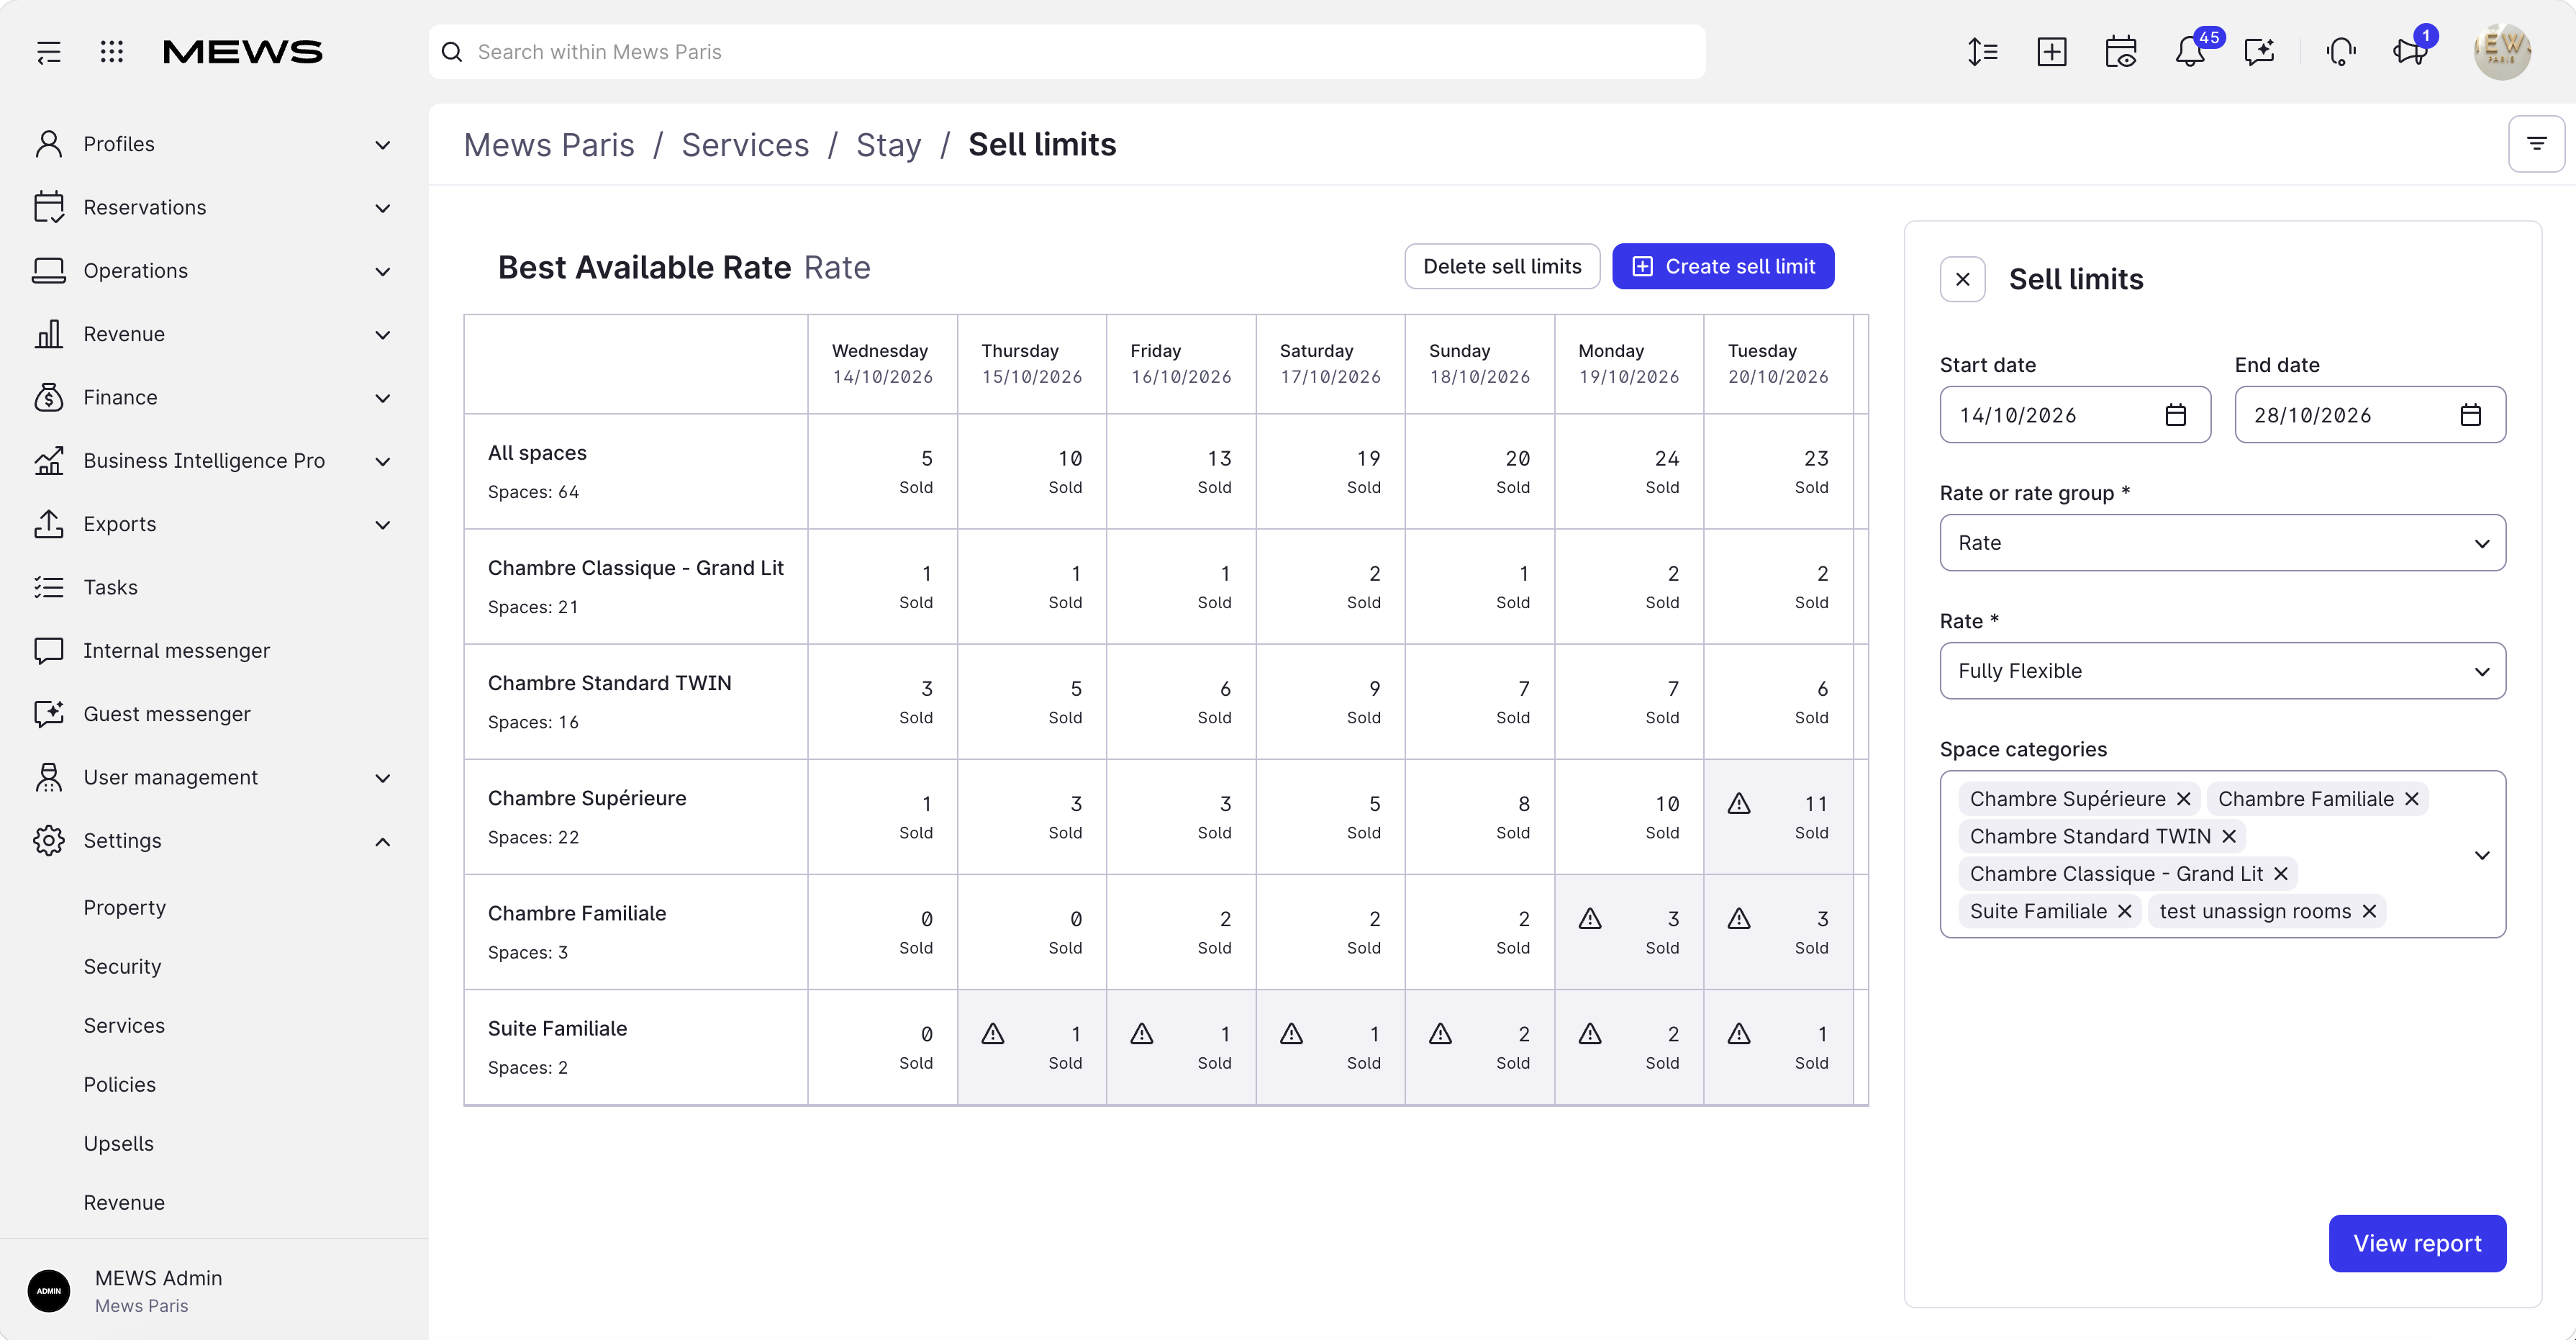
Task: Open the AI chat sparkle icon
Action: click(x=2259, y=52)
